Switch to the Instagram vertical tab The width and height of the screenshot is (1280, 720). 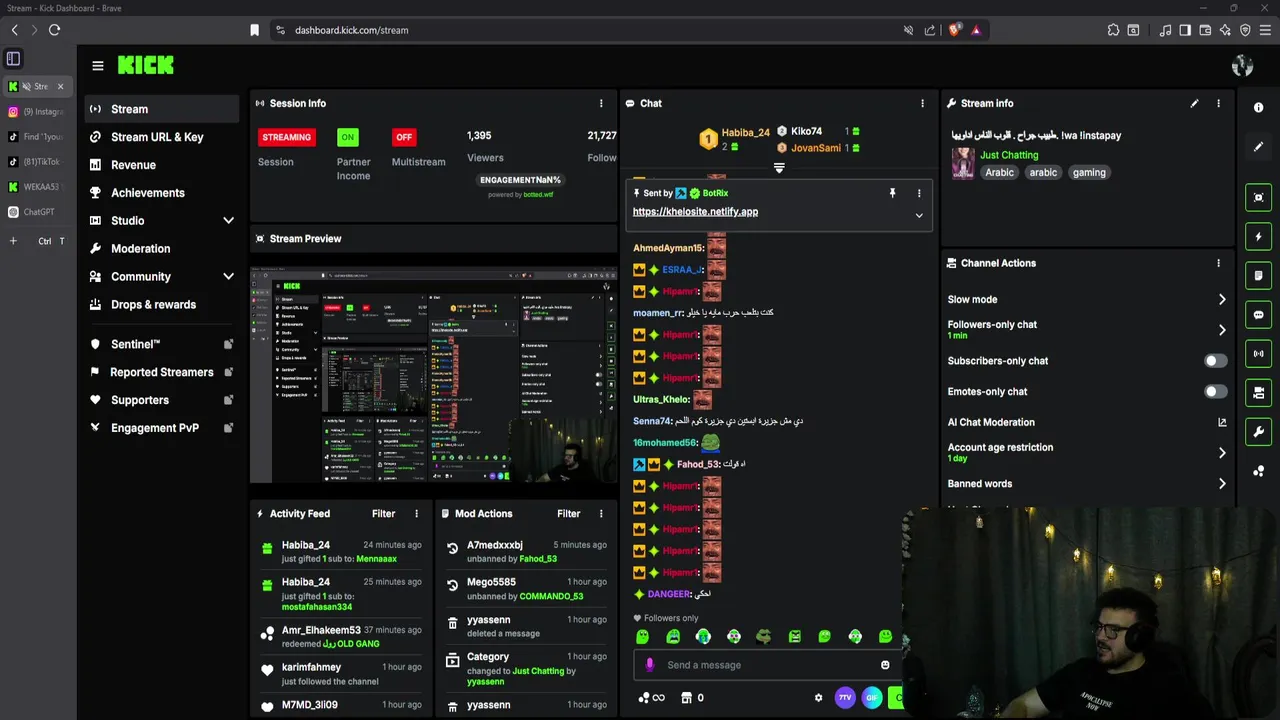click(38, 111)
